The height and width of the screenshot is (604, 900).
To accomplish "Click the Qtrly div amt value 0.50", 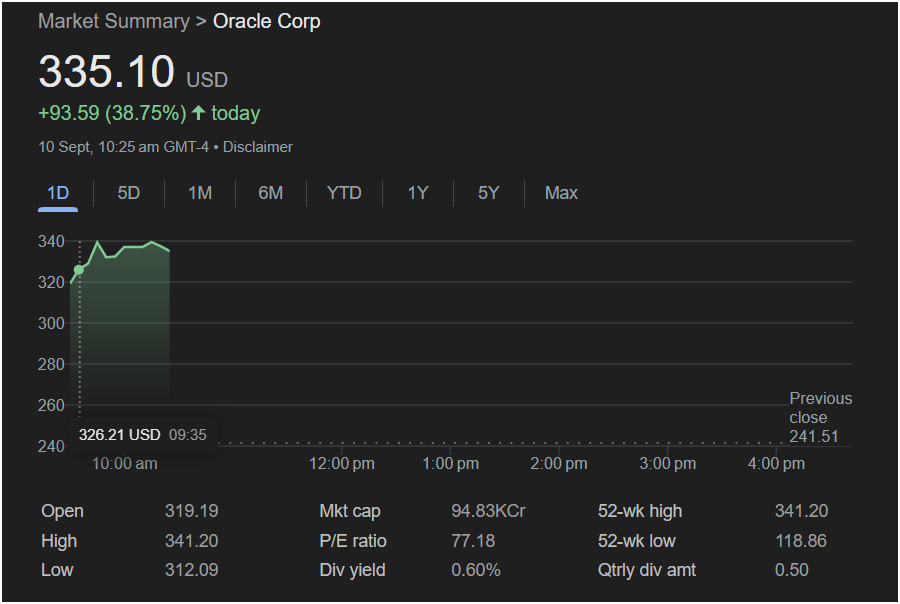I will tap(792, 570).
